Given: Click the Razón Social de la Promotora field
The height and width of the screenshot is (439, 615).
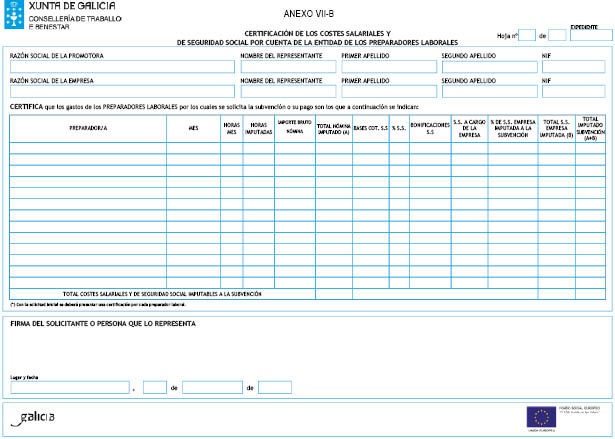Looking at the screenshot, I should point(121,67).
